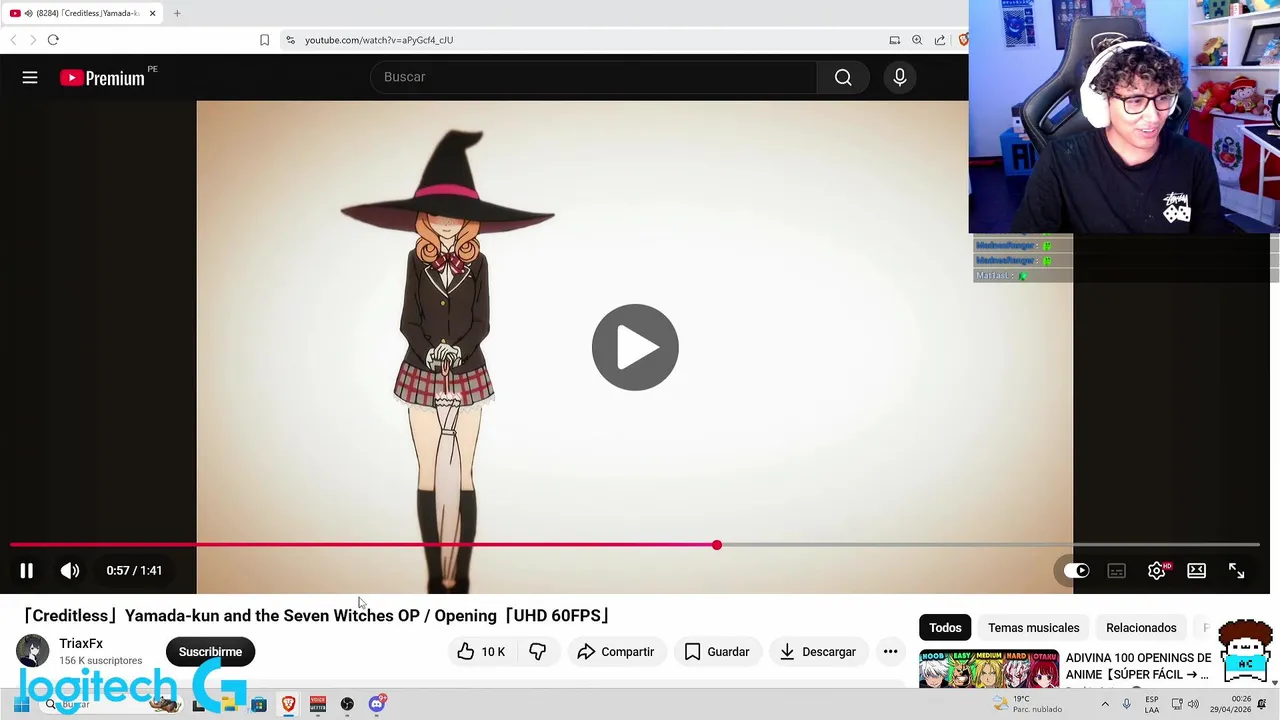This screenshot has height=720, width=1280.
Task: Click the youtube.com address bar URL
Action: 379,40
